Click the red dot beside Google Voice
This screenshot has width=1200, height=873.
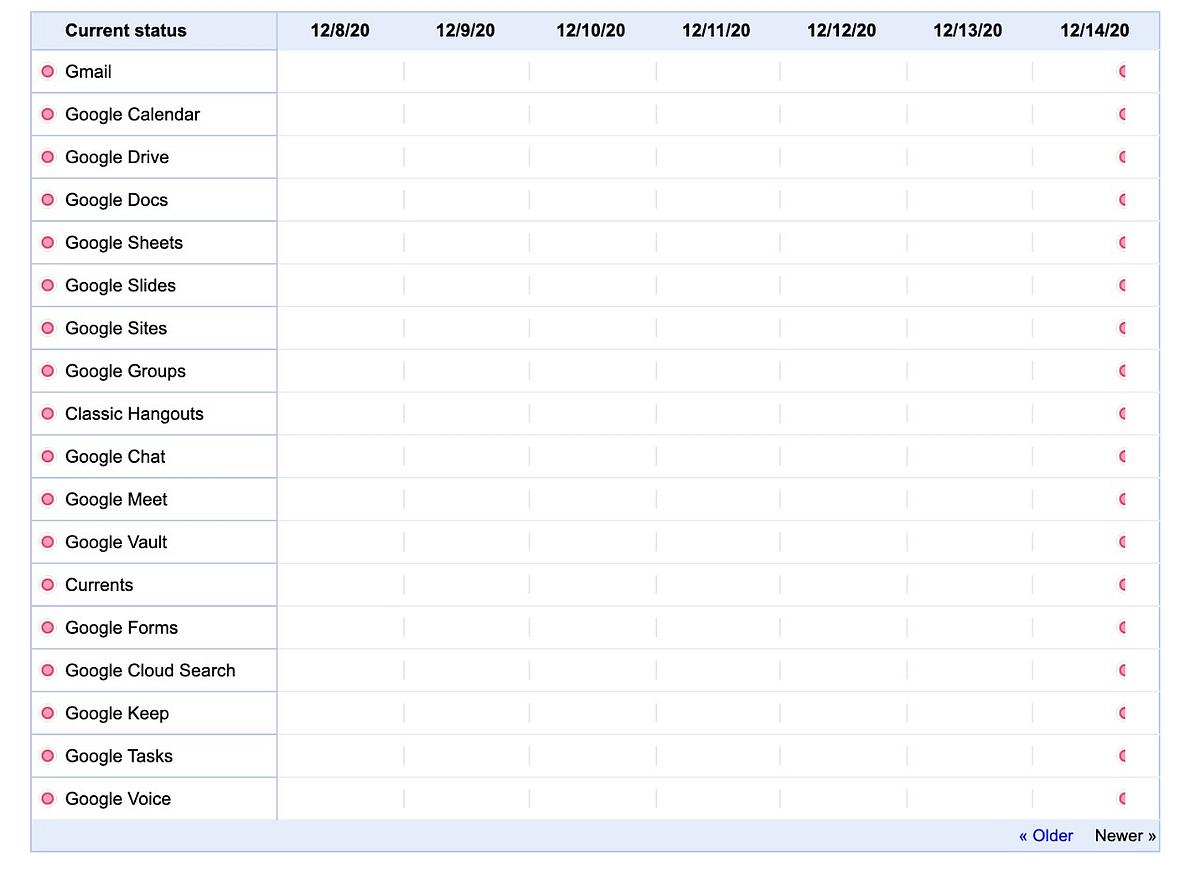click(47, 798)
